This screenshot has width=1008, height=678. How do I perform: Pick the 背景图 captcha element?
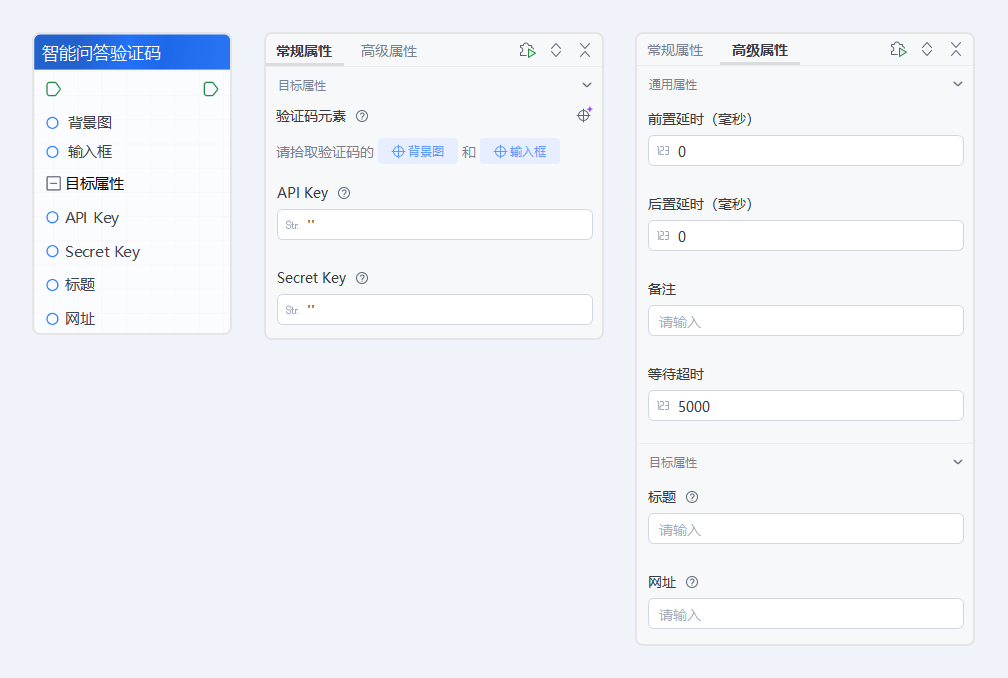tap(418, 152)
